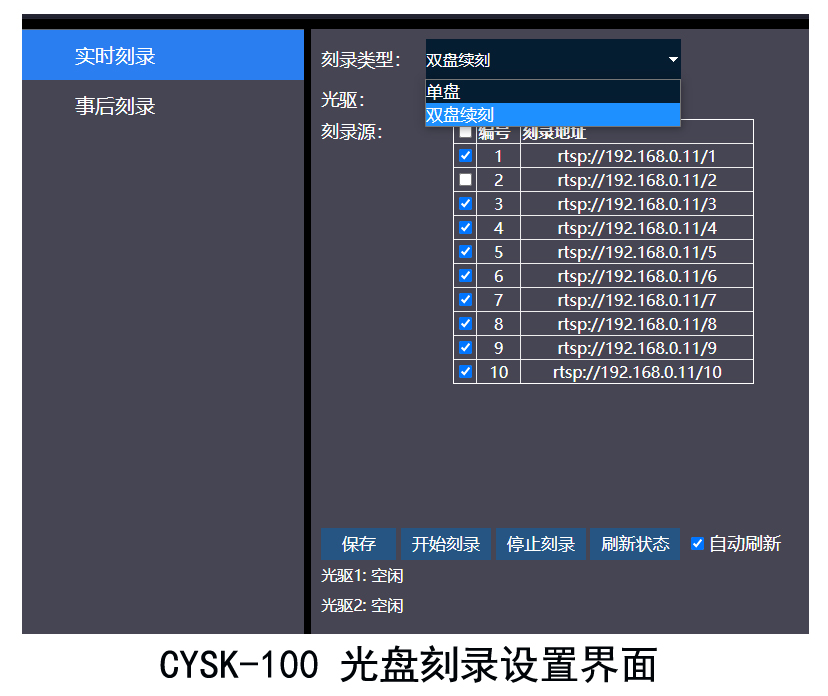
Task: Click the 保存 button
Action: click(358, 544)
